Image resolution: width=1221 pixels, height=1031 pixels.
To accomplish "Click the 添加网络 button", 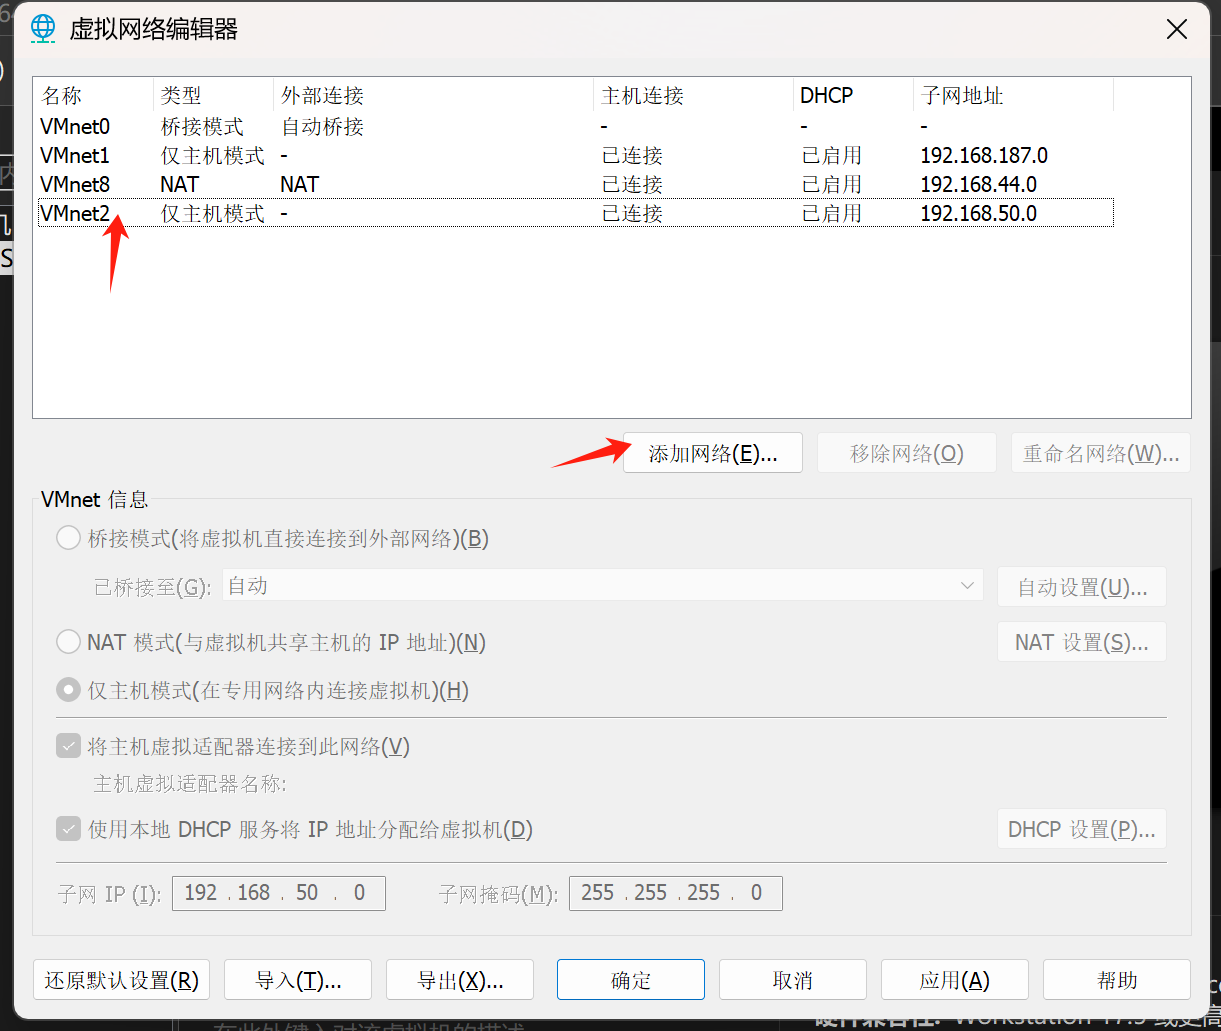I will click(x=712, y=452).
